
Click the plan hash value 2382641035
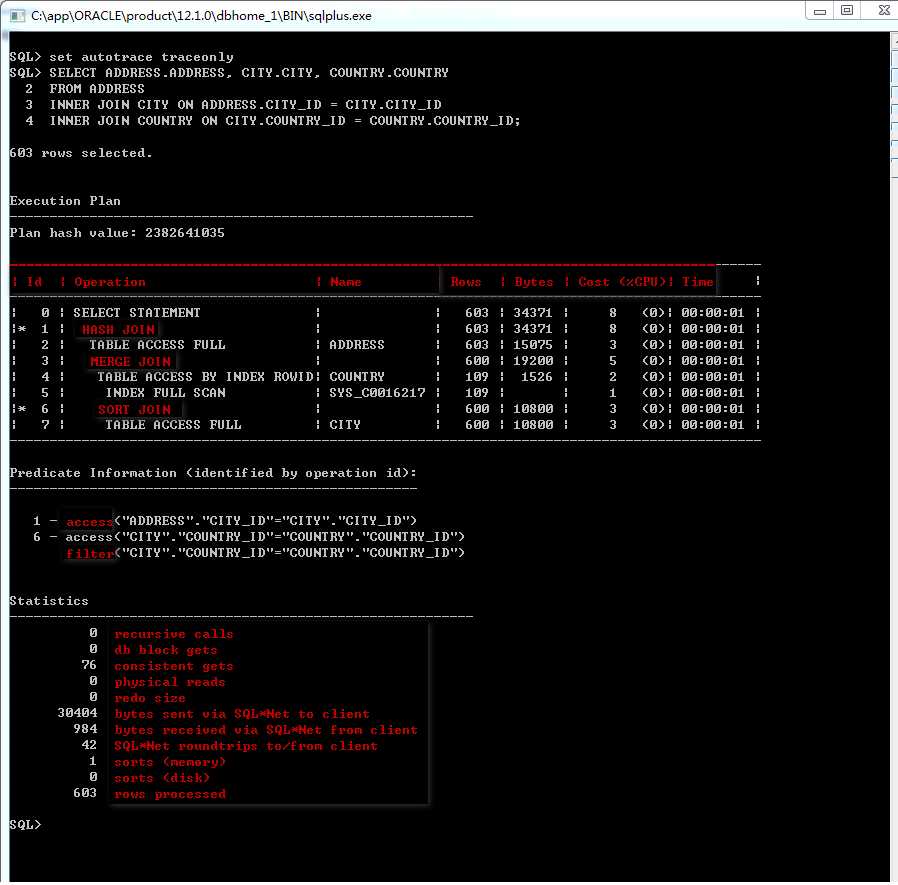coord(184,233)
